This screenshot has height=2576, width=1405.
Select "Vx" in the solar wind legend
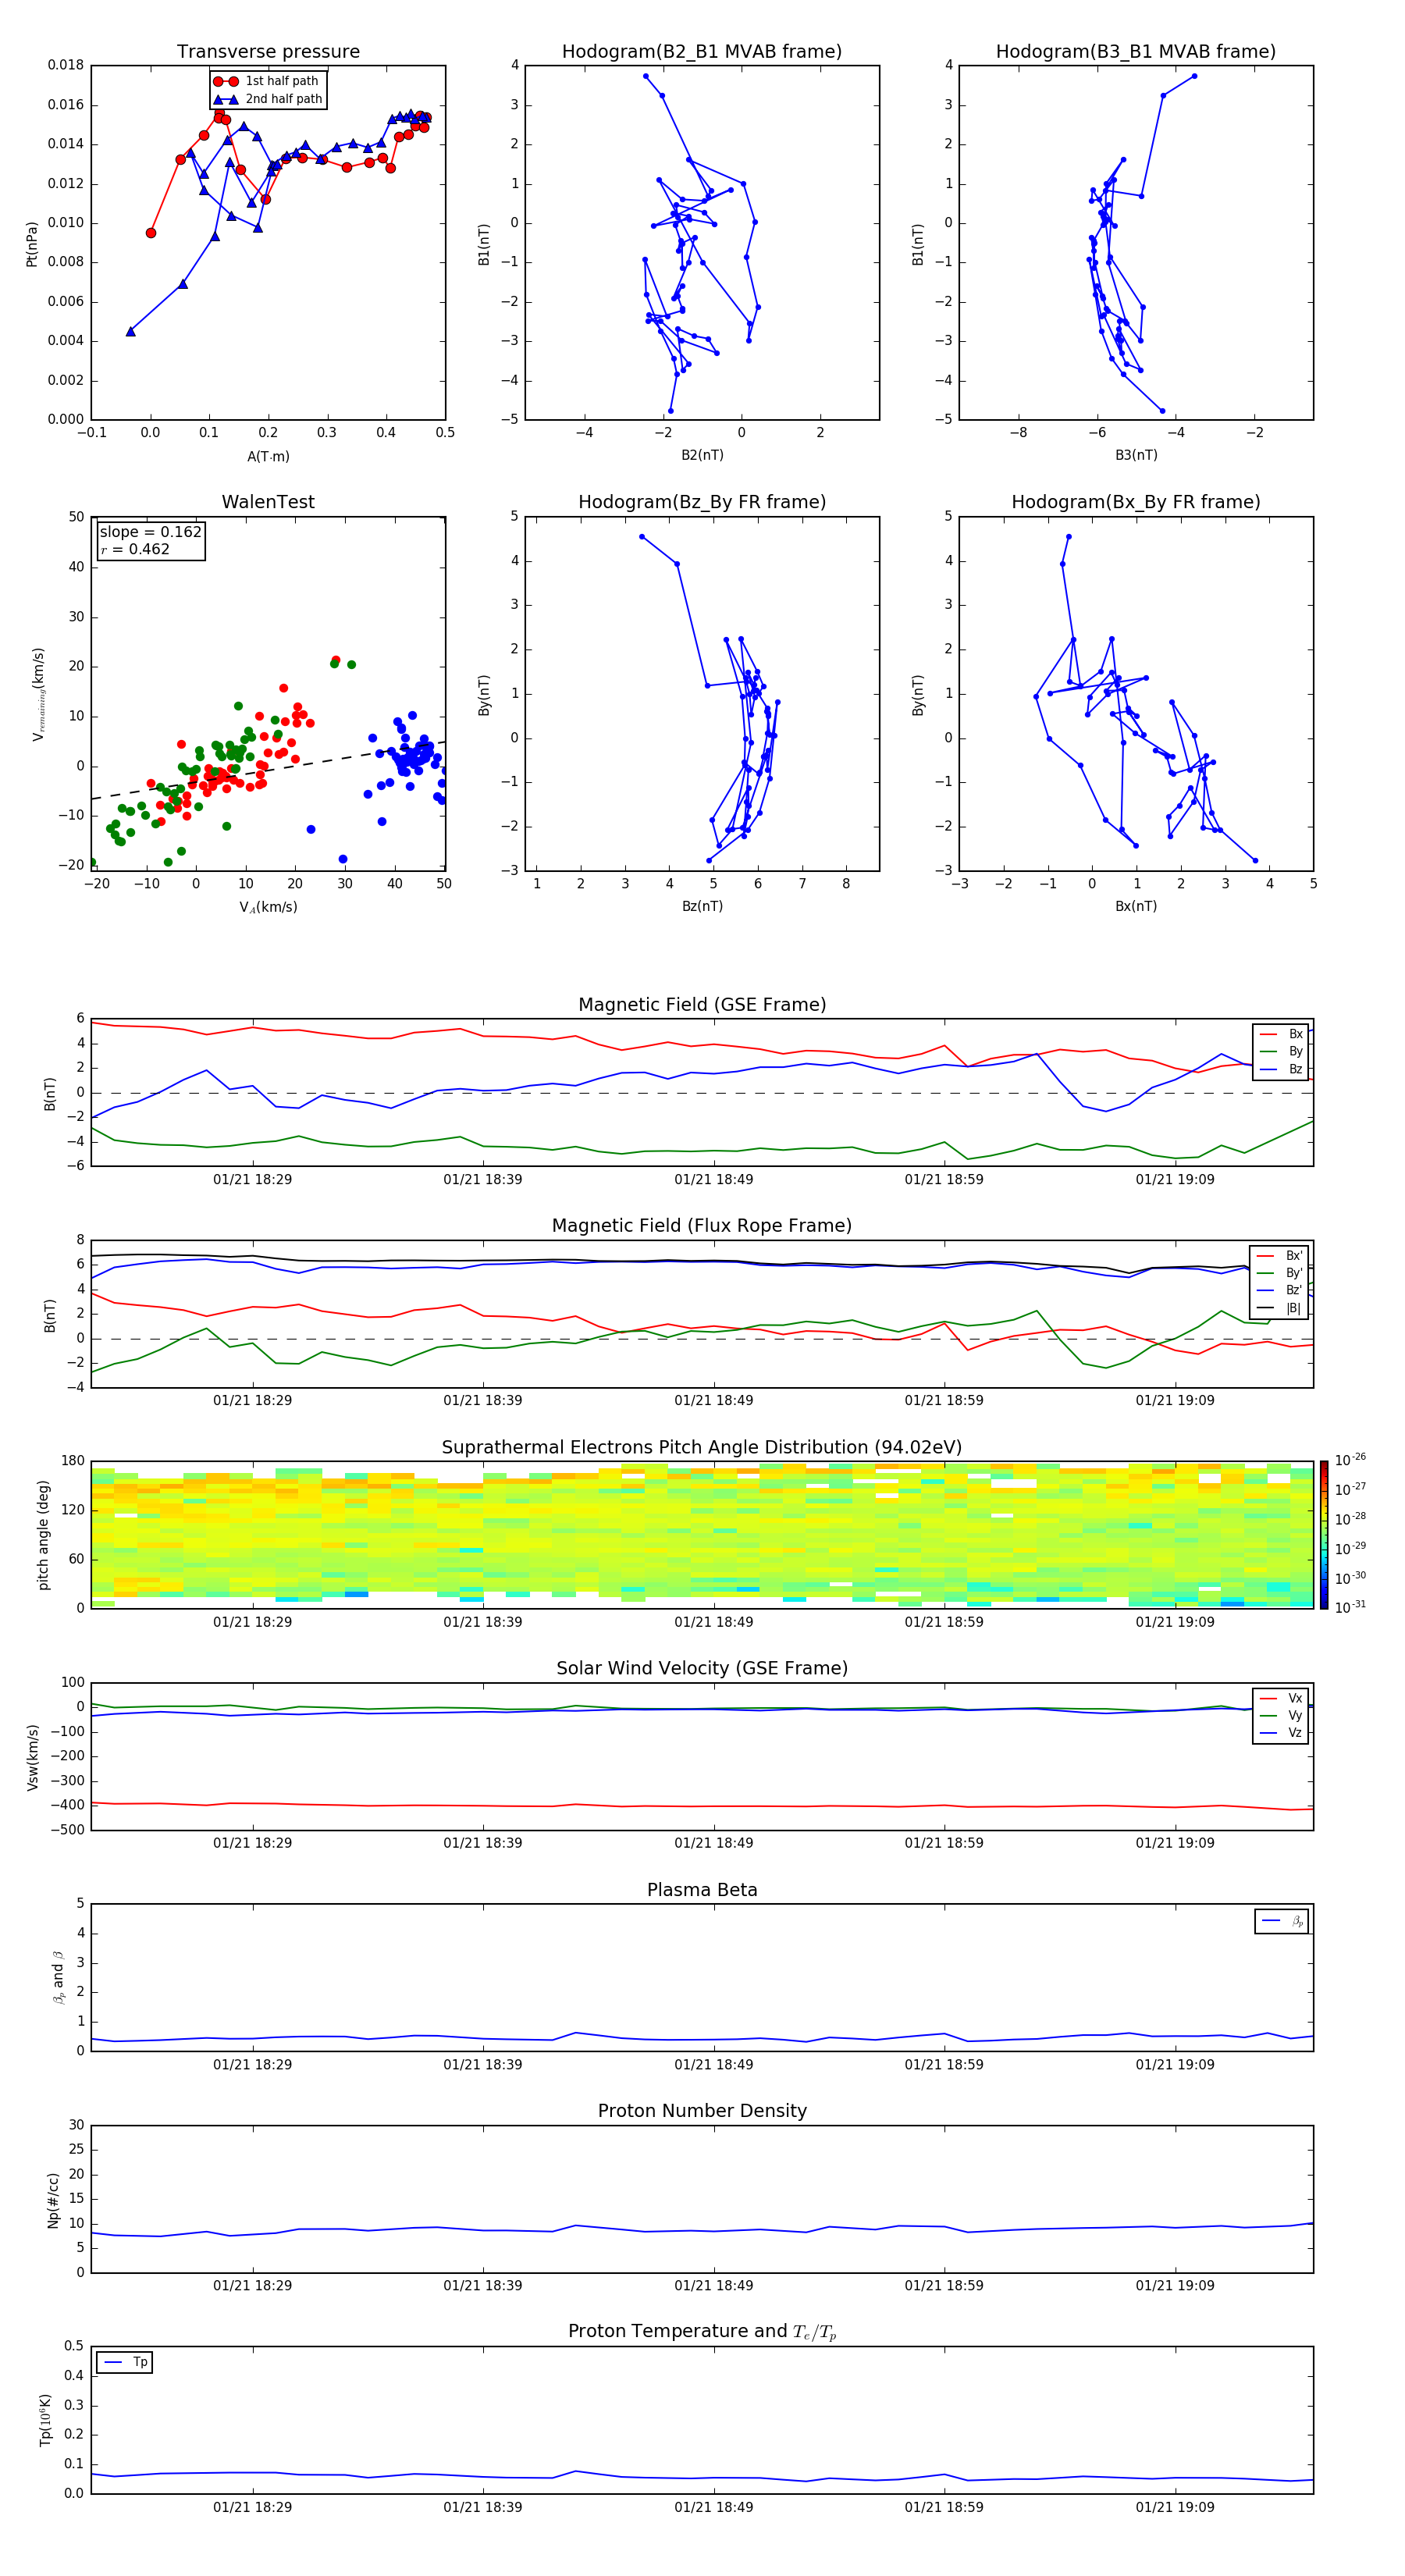pos(1282,1698)
